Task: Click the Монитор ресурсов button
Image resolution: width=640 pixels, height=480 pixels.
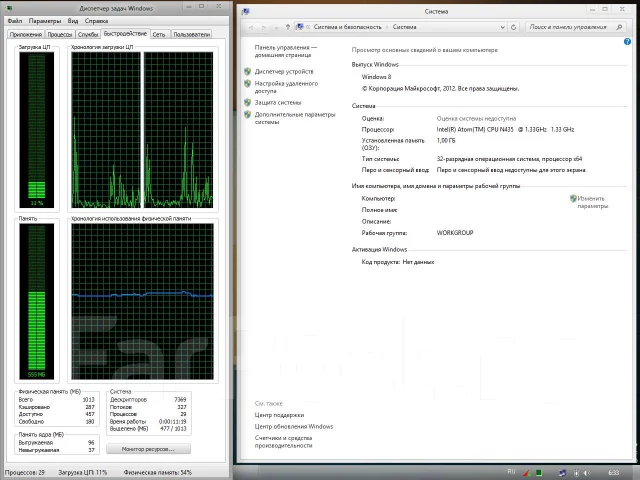Action: [x=148, y=449]
